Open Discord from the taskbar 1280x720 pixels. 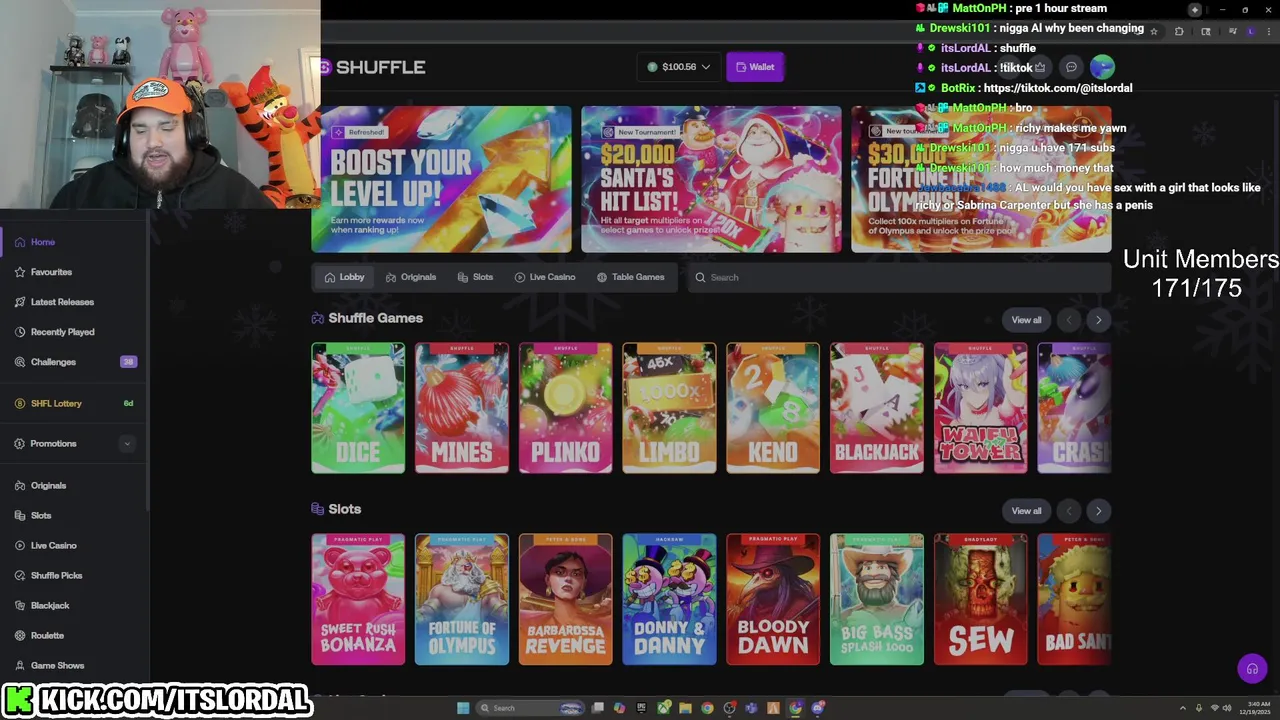click(817, 708)
